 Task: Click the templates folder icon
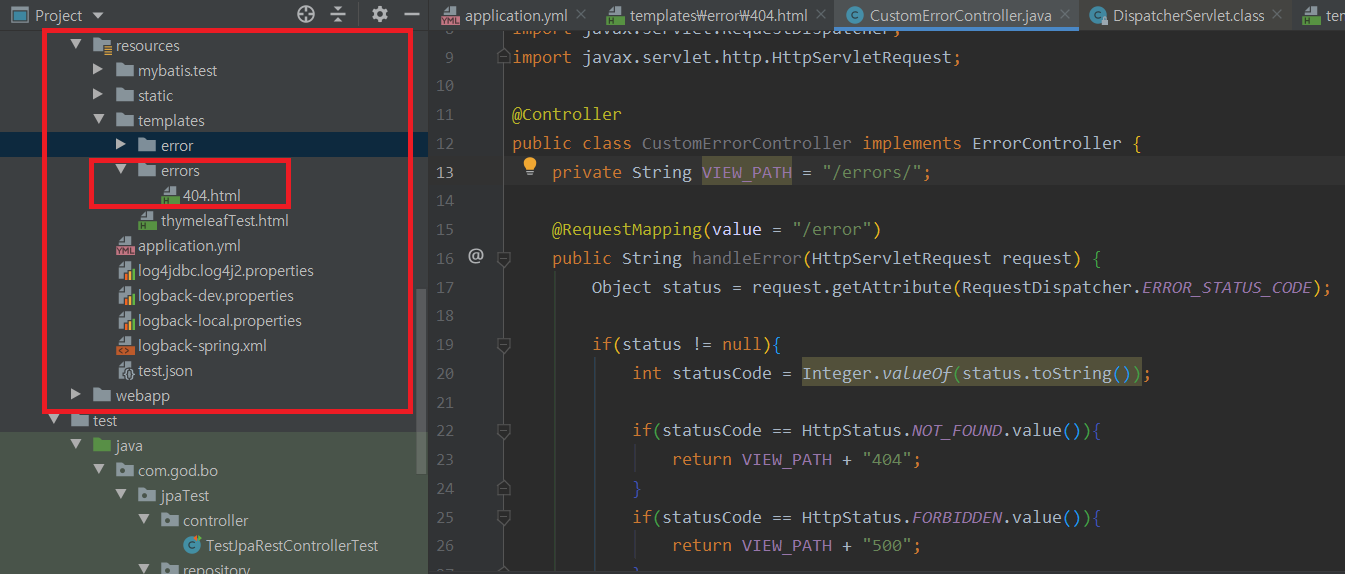(125, 120)
